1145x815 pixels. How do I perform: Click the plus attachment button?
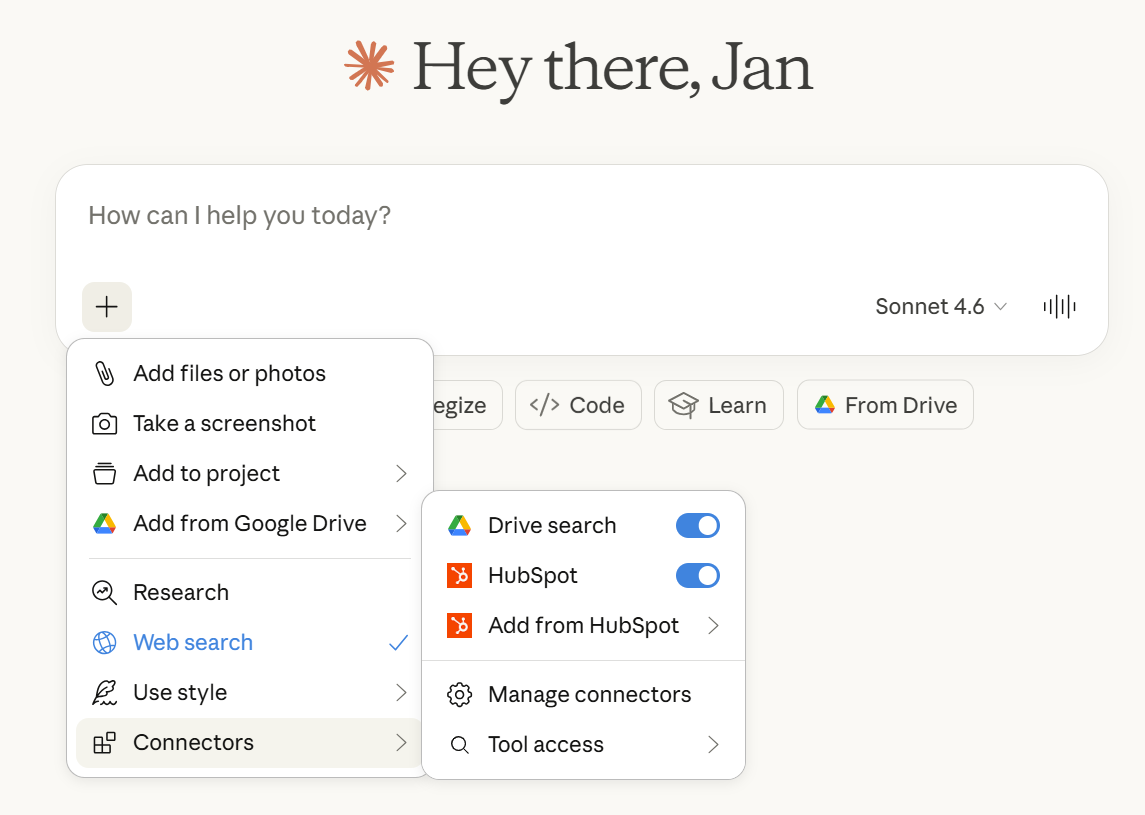106,307
